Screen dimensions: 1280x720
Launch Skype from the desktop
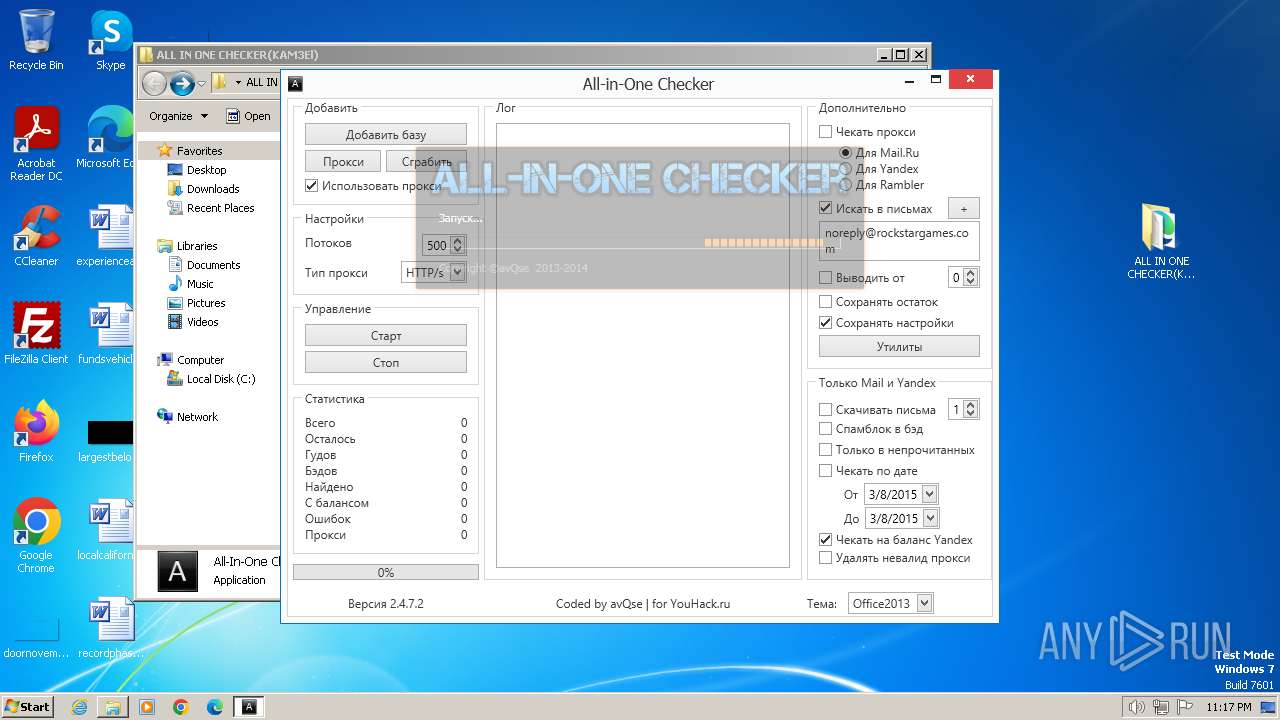110,40
